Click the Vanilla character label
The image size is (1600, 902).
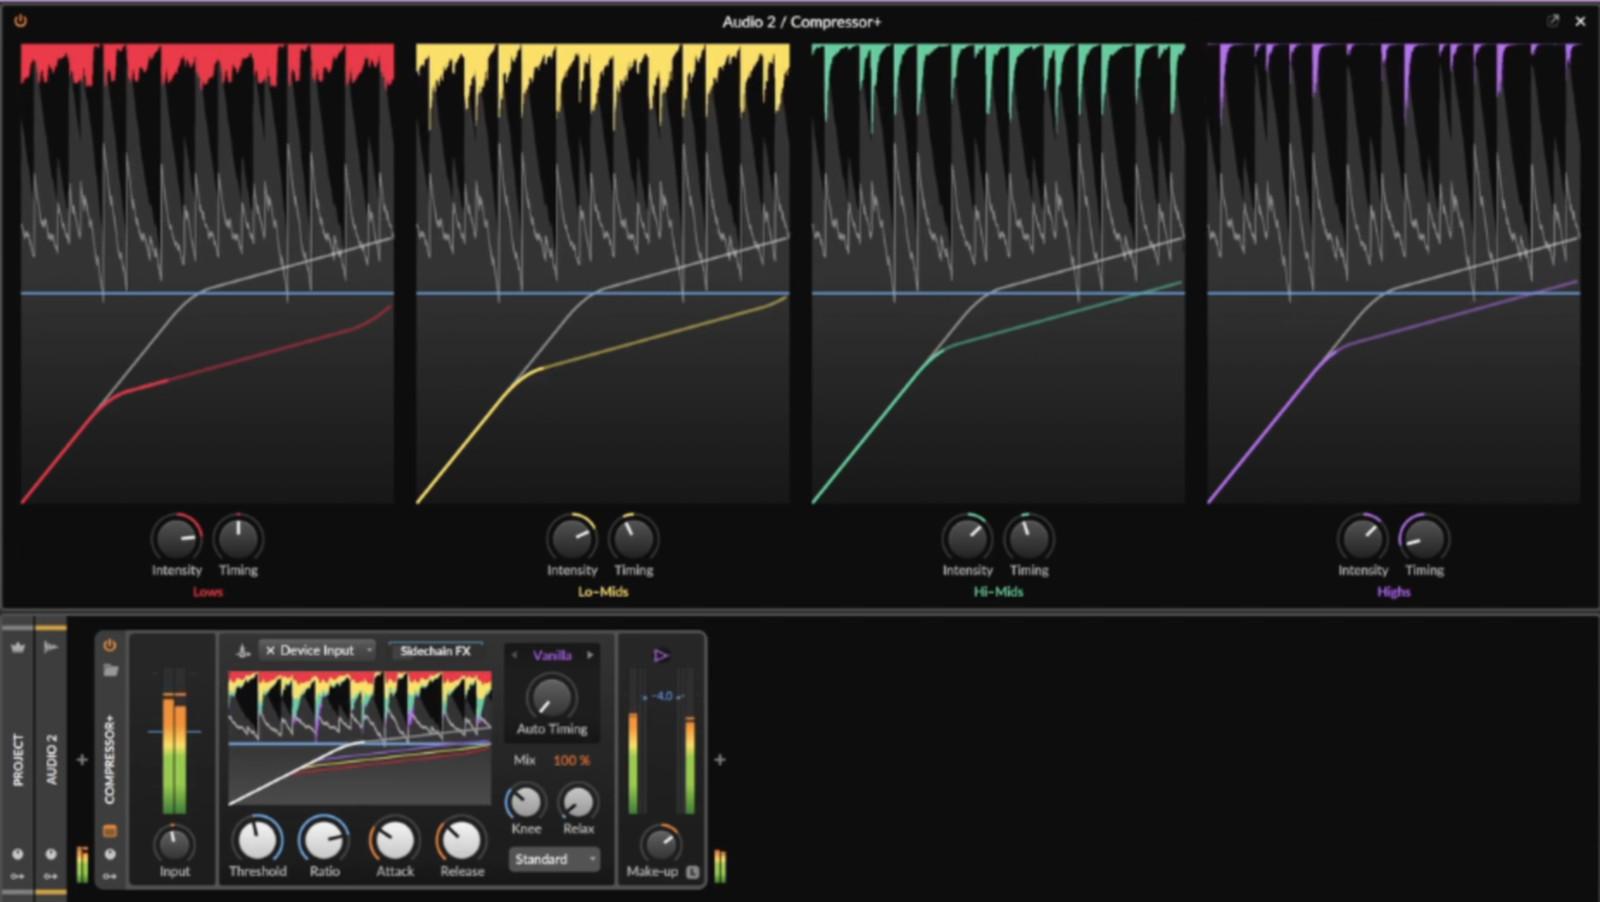552,655
